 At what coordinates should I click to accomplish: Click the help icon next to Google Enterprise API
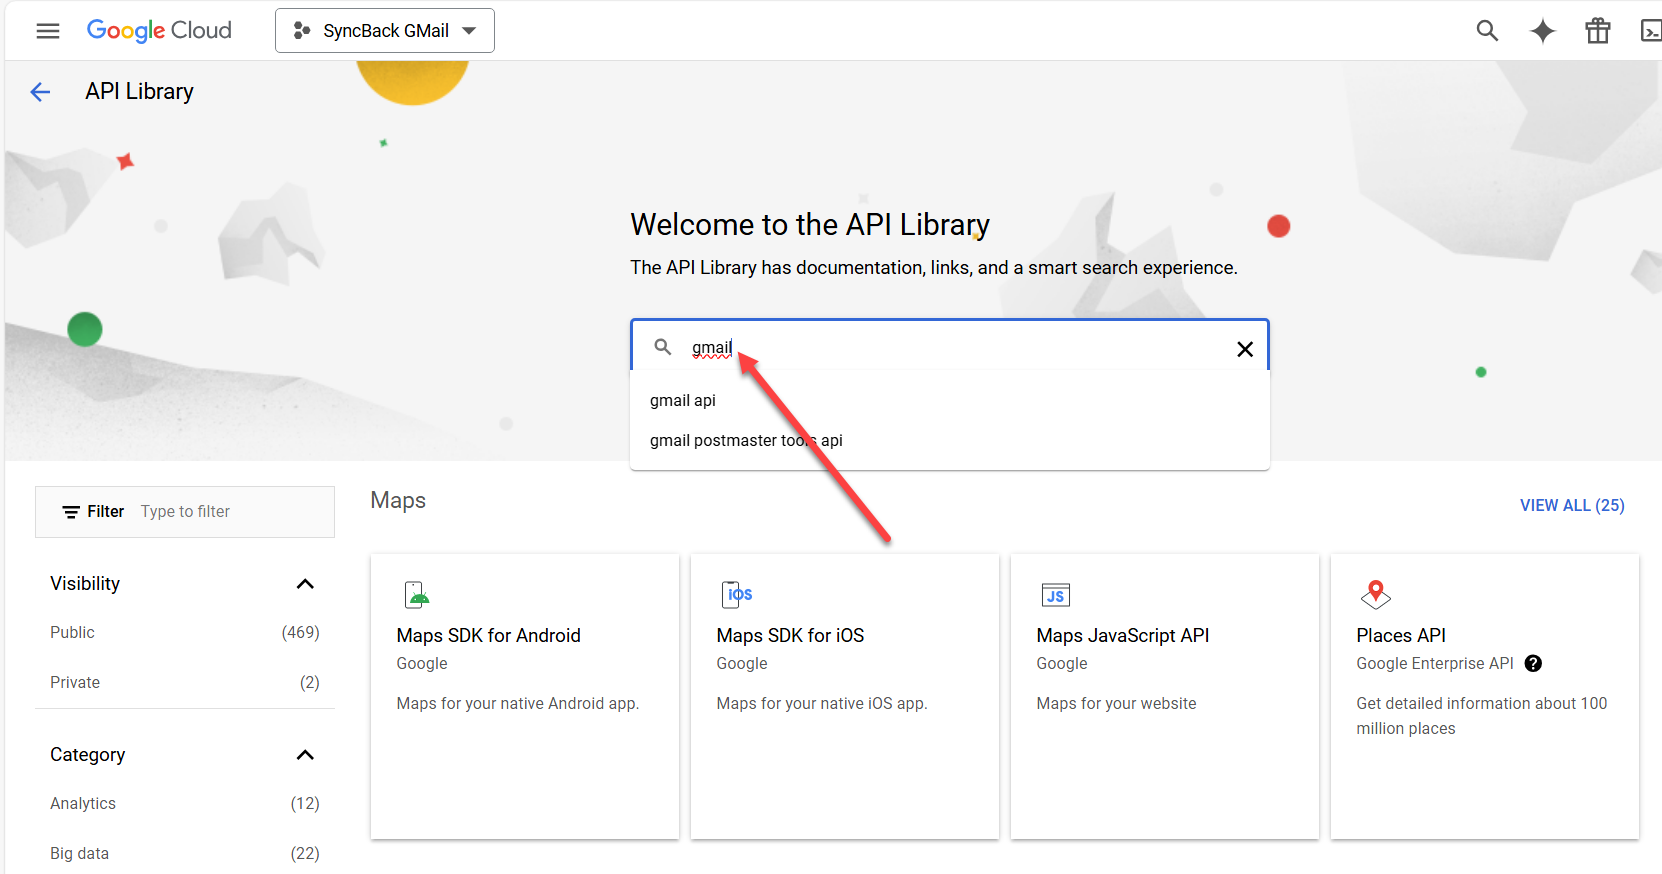click(x=1532, y=663)
